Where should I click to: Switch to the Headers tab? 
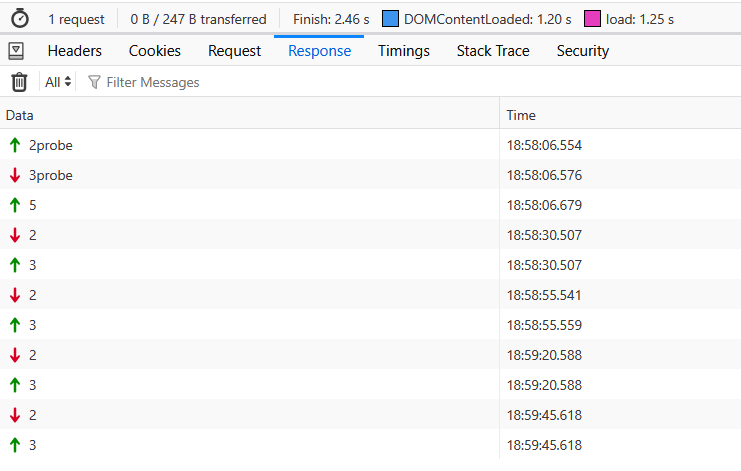click(x=75, y=51)
